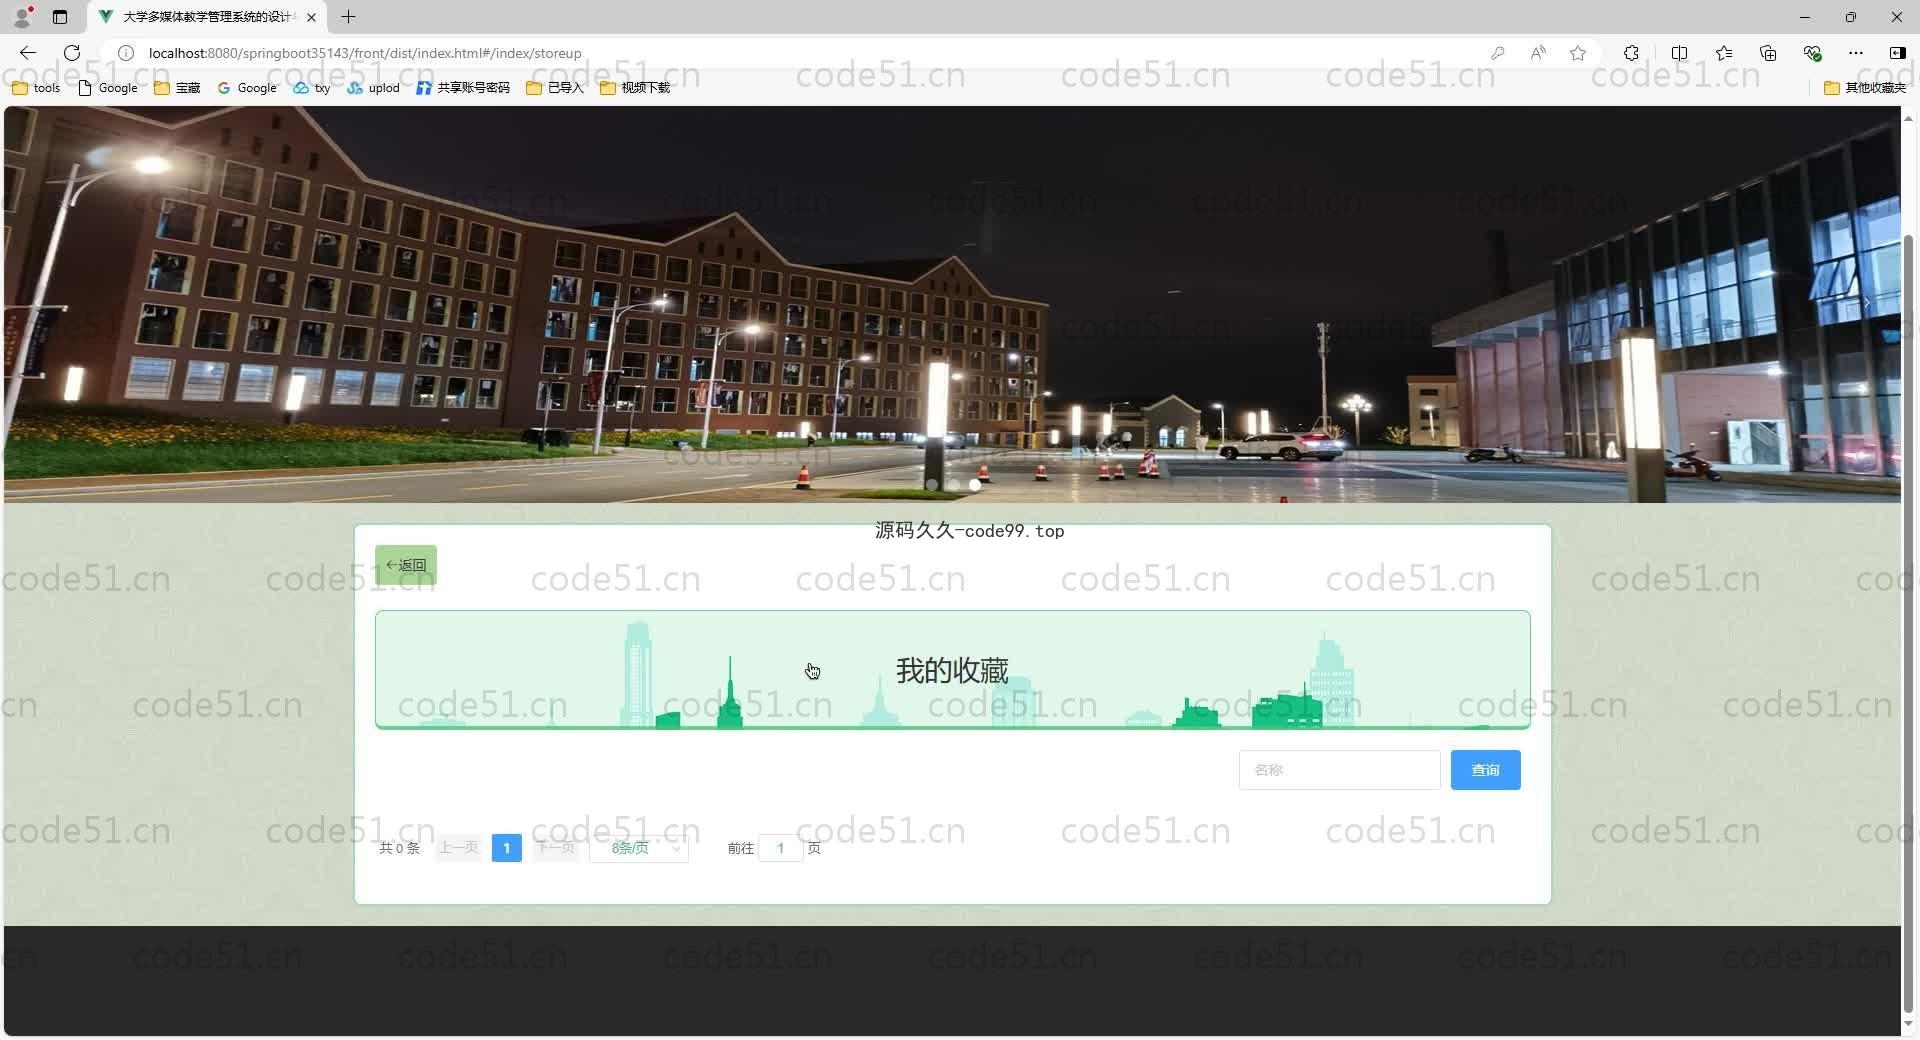
Task: Select the third carousel indicator dot
Action: click(x=975, y=485)
